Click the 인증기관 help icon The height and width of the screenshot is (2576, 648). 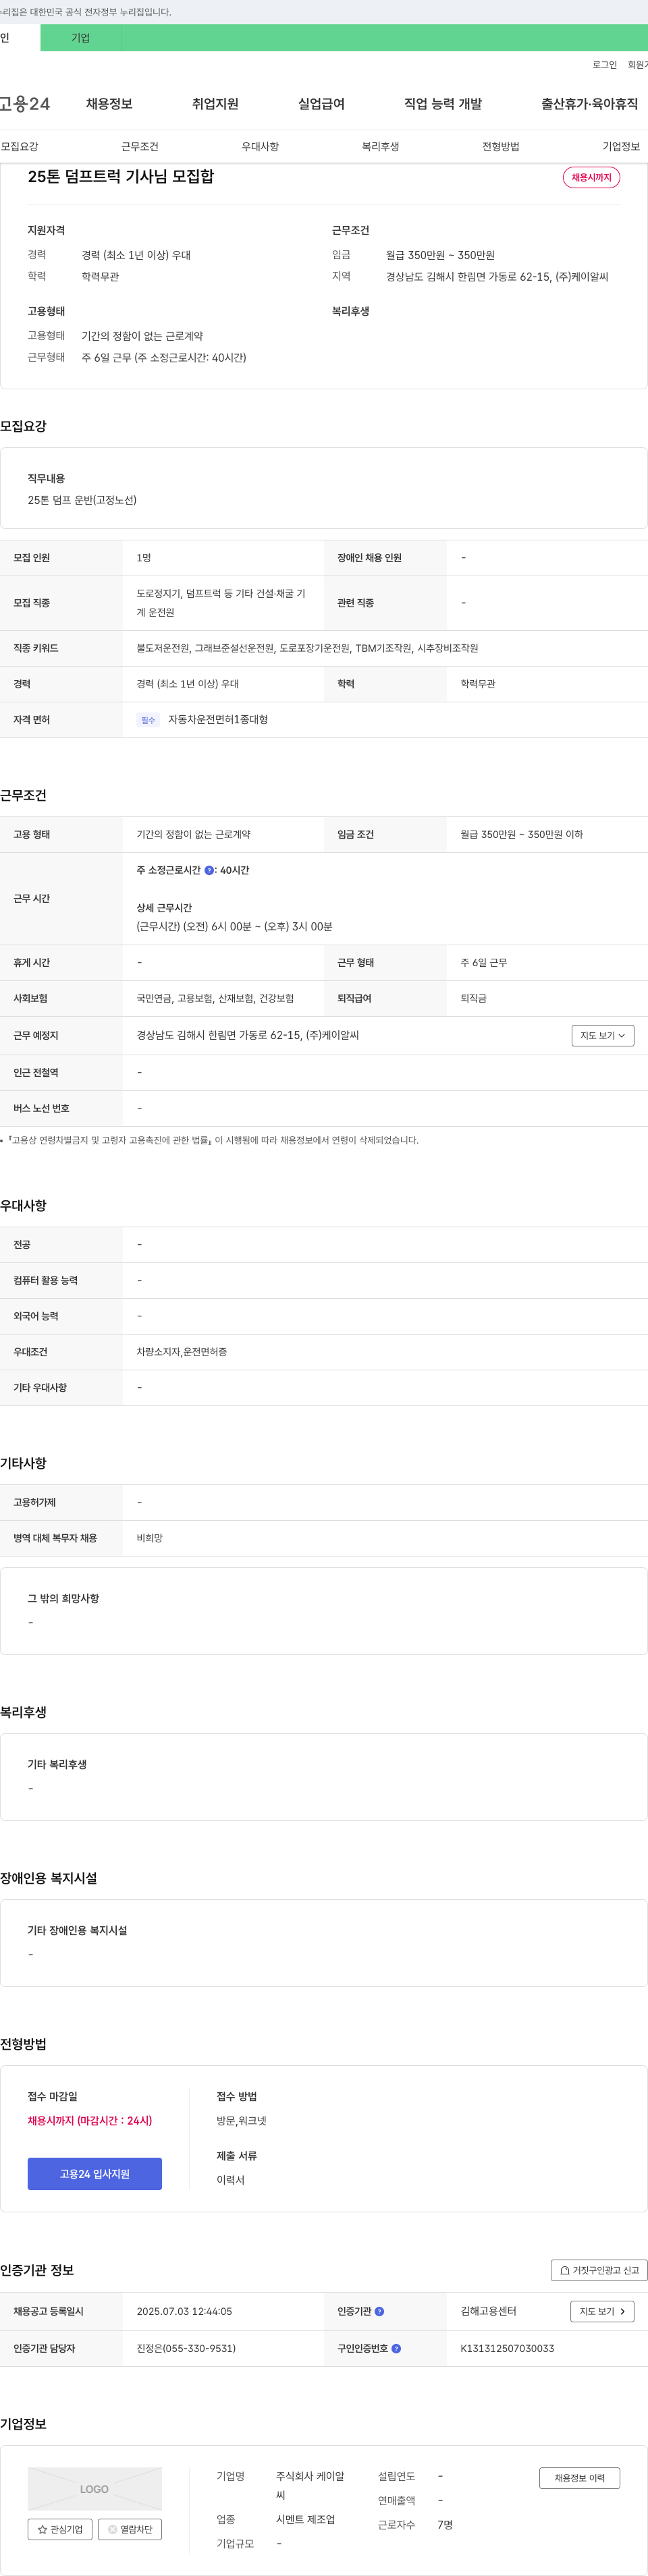[379, 2312]
